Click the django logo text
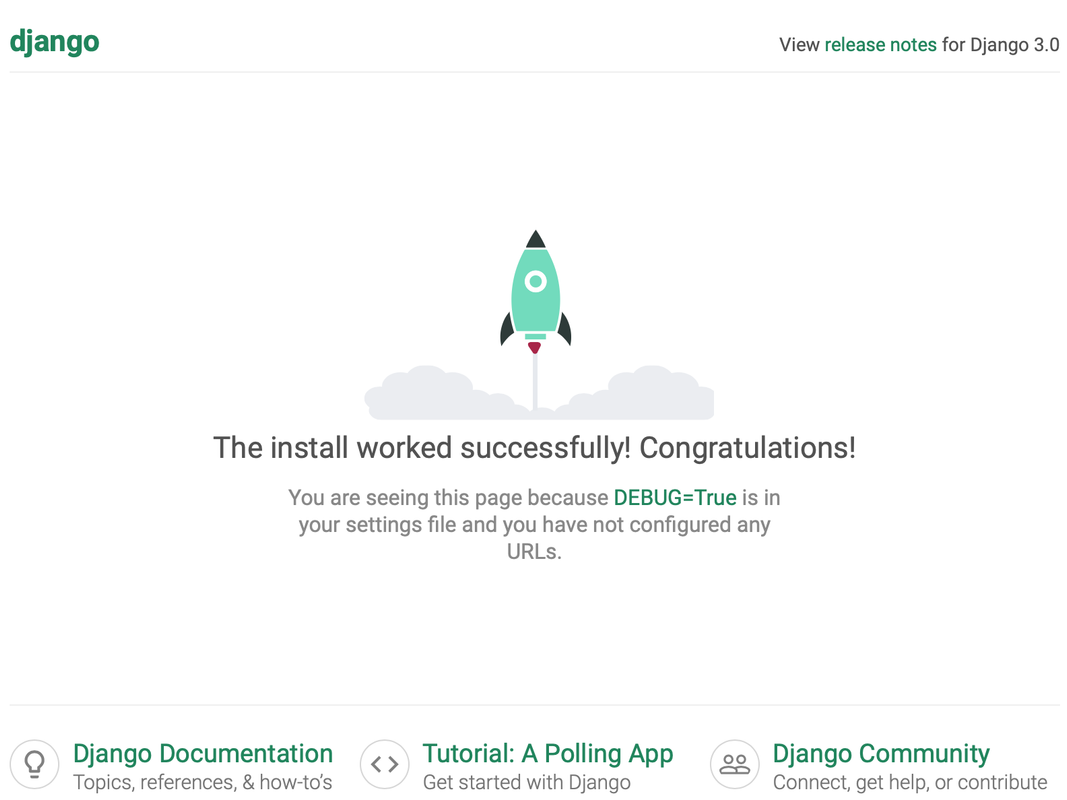Image resolution: width=1067 pixels, height=800 pixels. point(54,42)
